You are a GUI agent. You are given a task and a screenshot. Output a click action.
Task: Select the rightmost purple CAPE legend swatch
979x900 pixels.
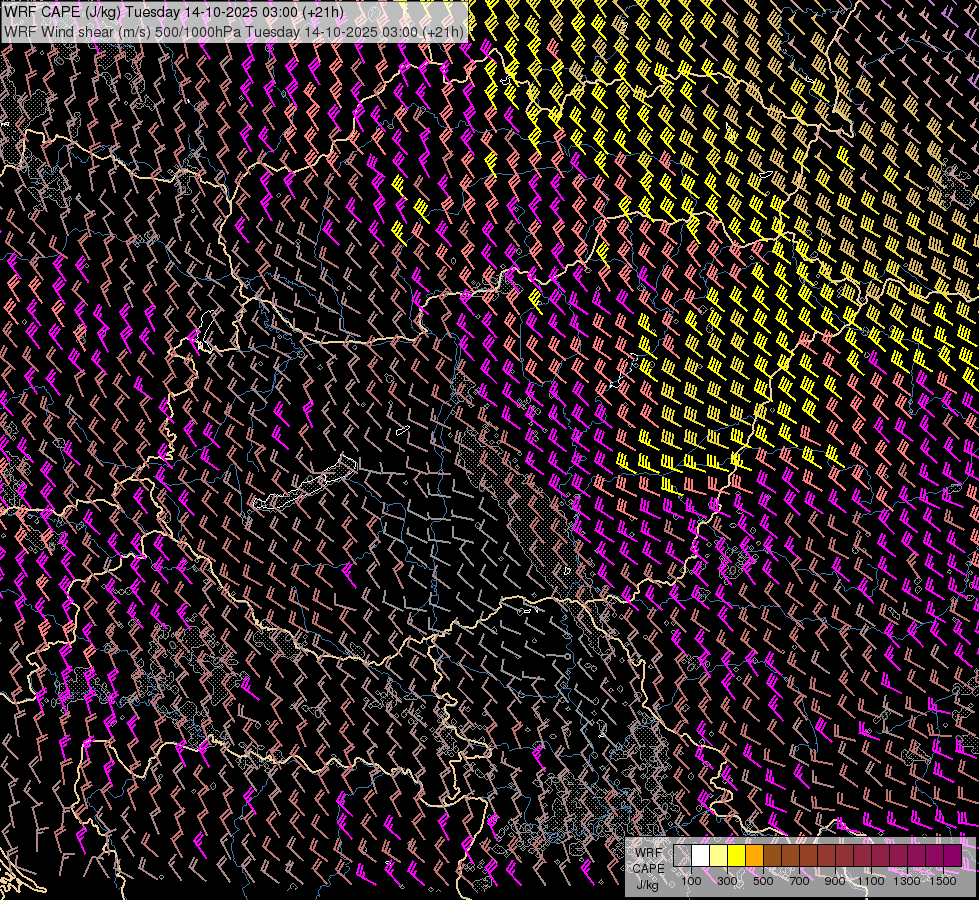tap(952, 857)
